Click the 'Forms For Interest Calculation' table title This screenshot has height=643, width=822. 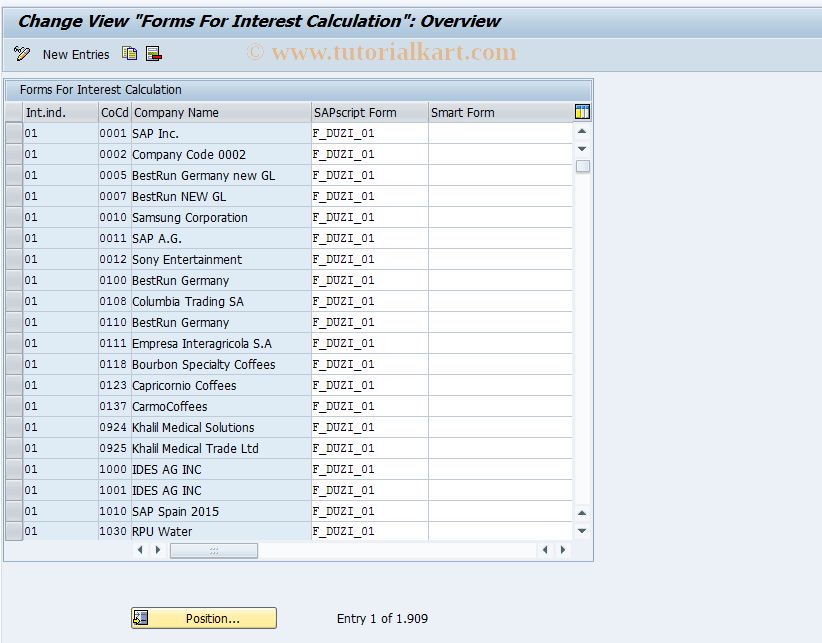[101, 90]
